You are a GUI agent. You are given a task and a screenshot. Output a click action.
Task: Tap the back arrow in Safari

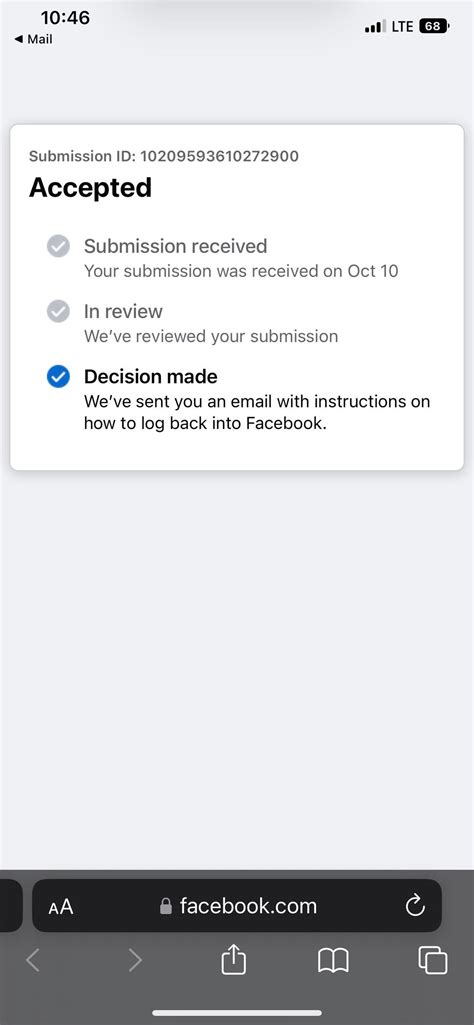[x=33, y=960]
